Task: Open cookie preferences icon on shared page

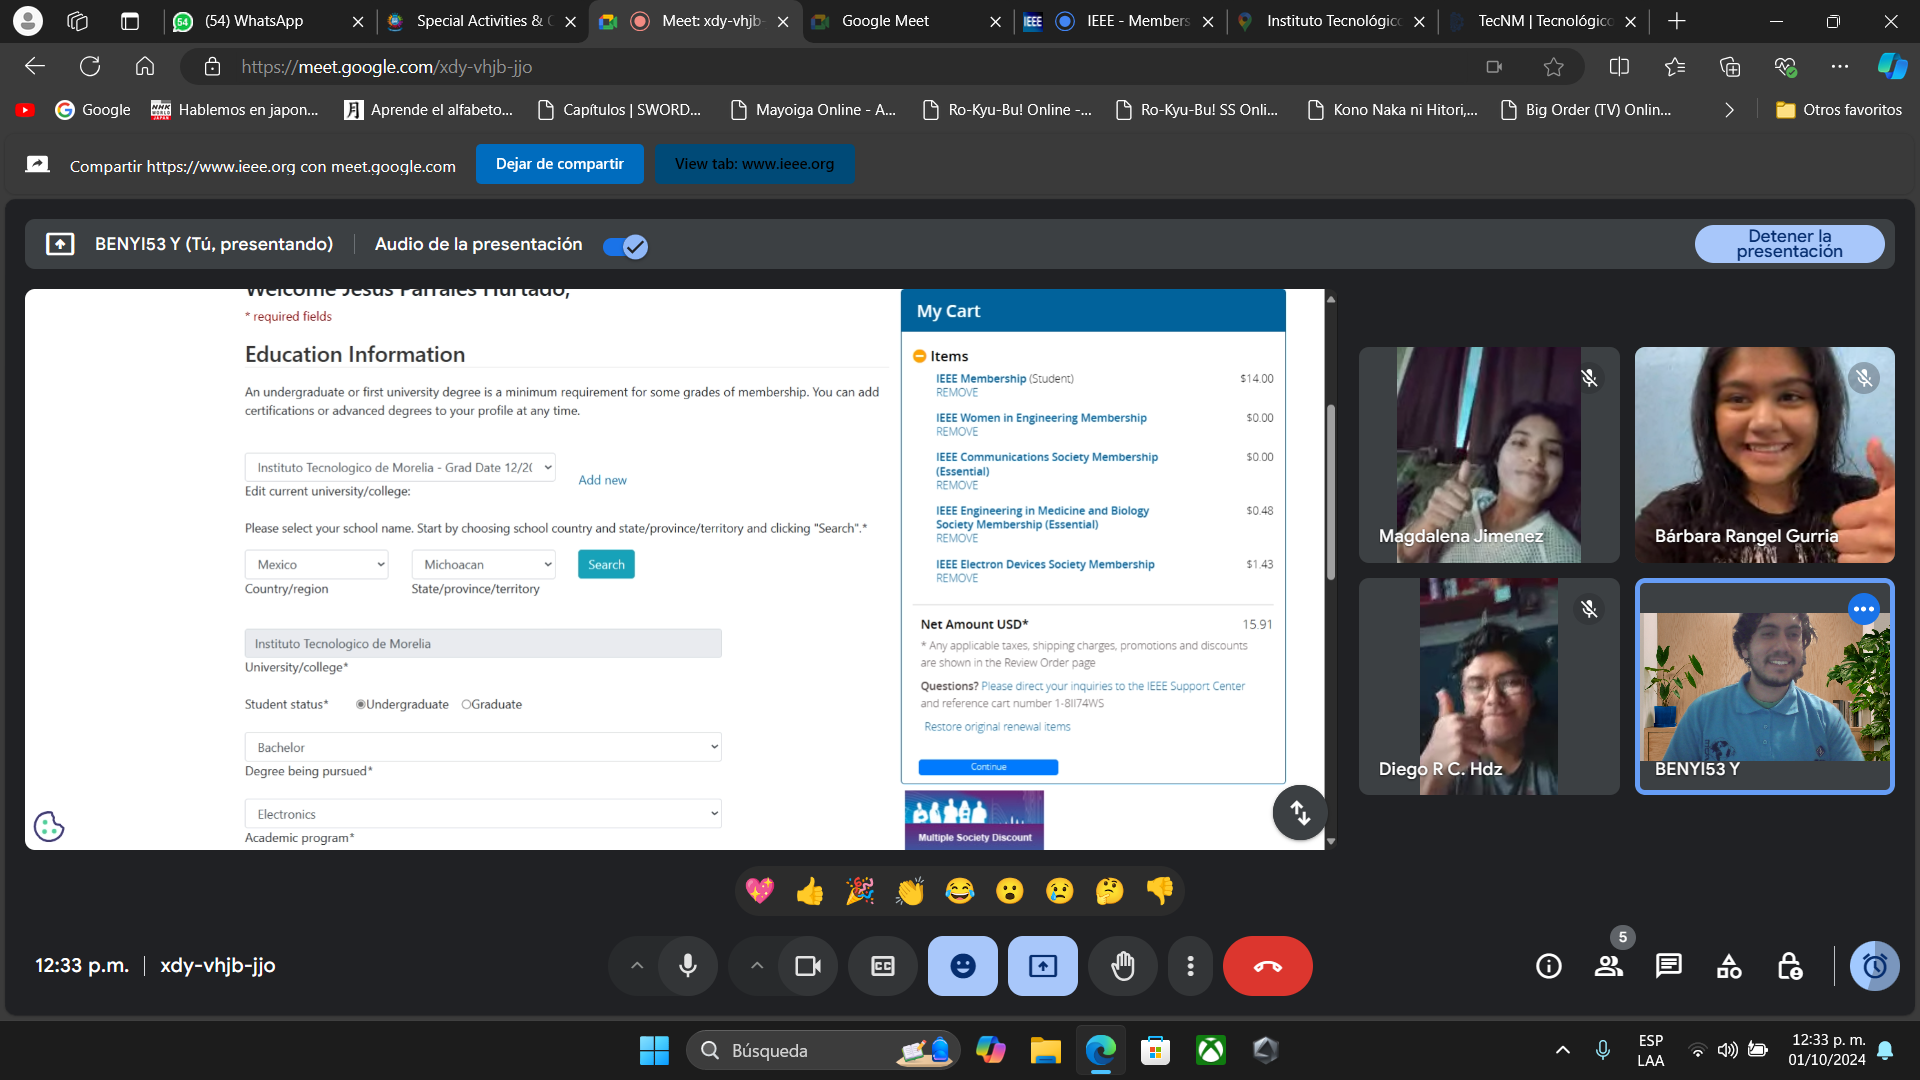Action: pos(49,826)
